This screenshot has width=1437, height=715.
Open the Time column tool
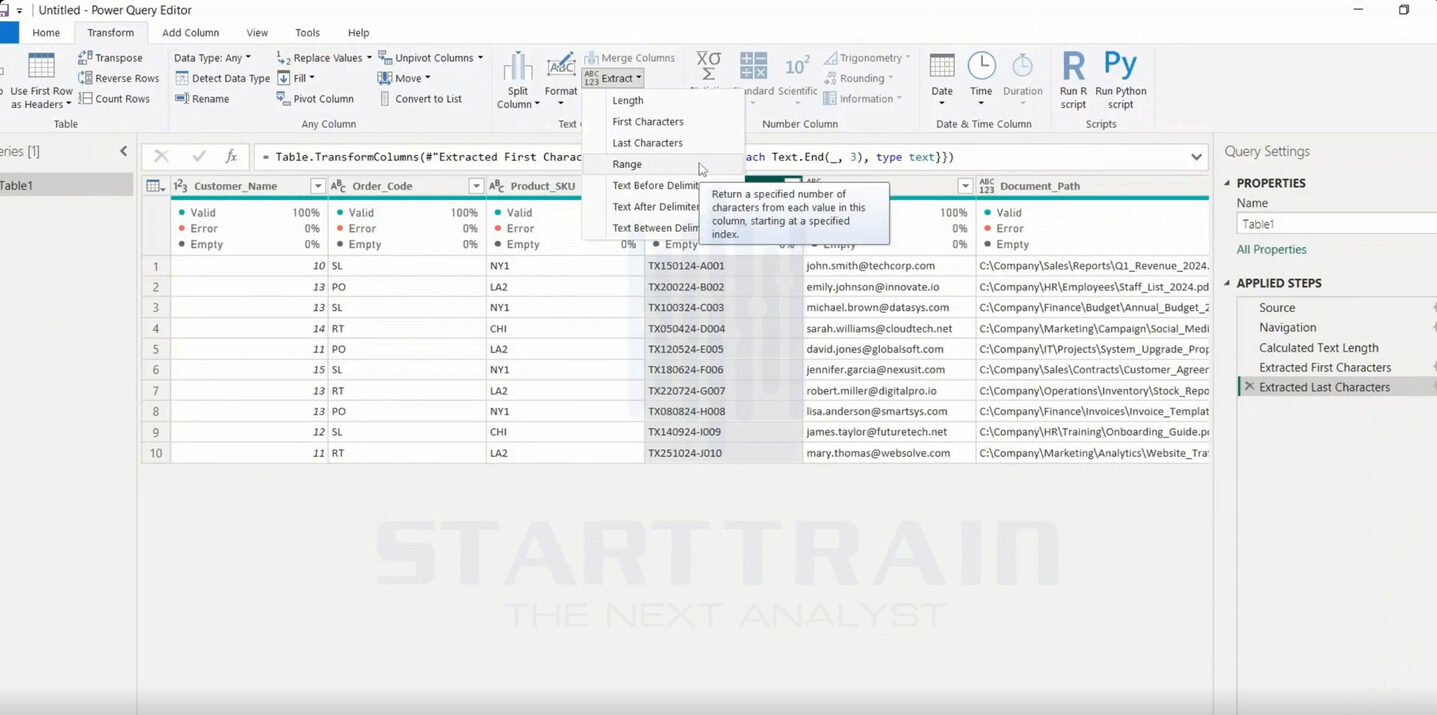981,80
